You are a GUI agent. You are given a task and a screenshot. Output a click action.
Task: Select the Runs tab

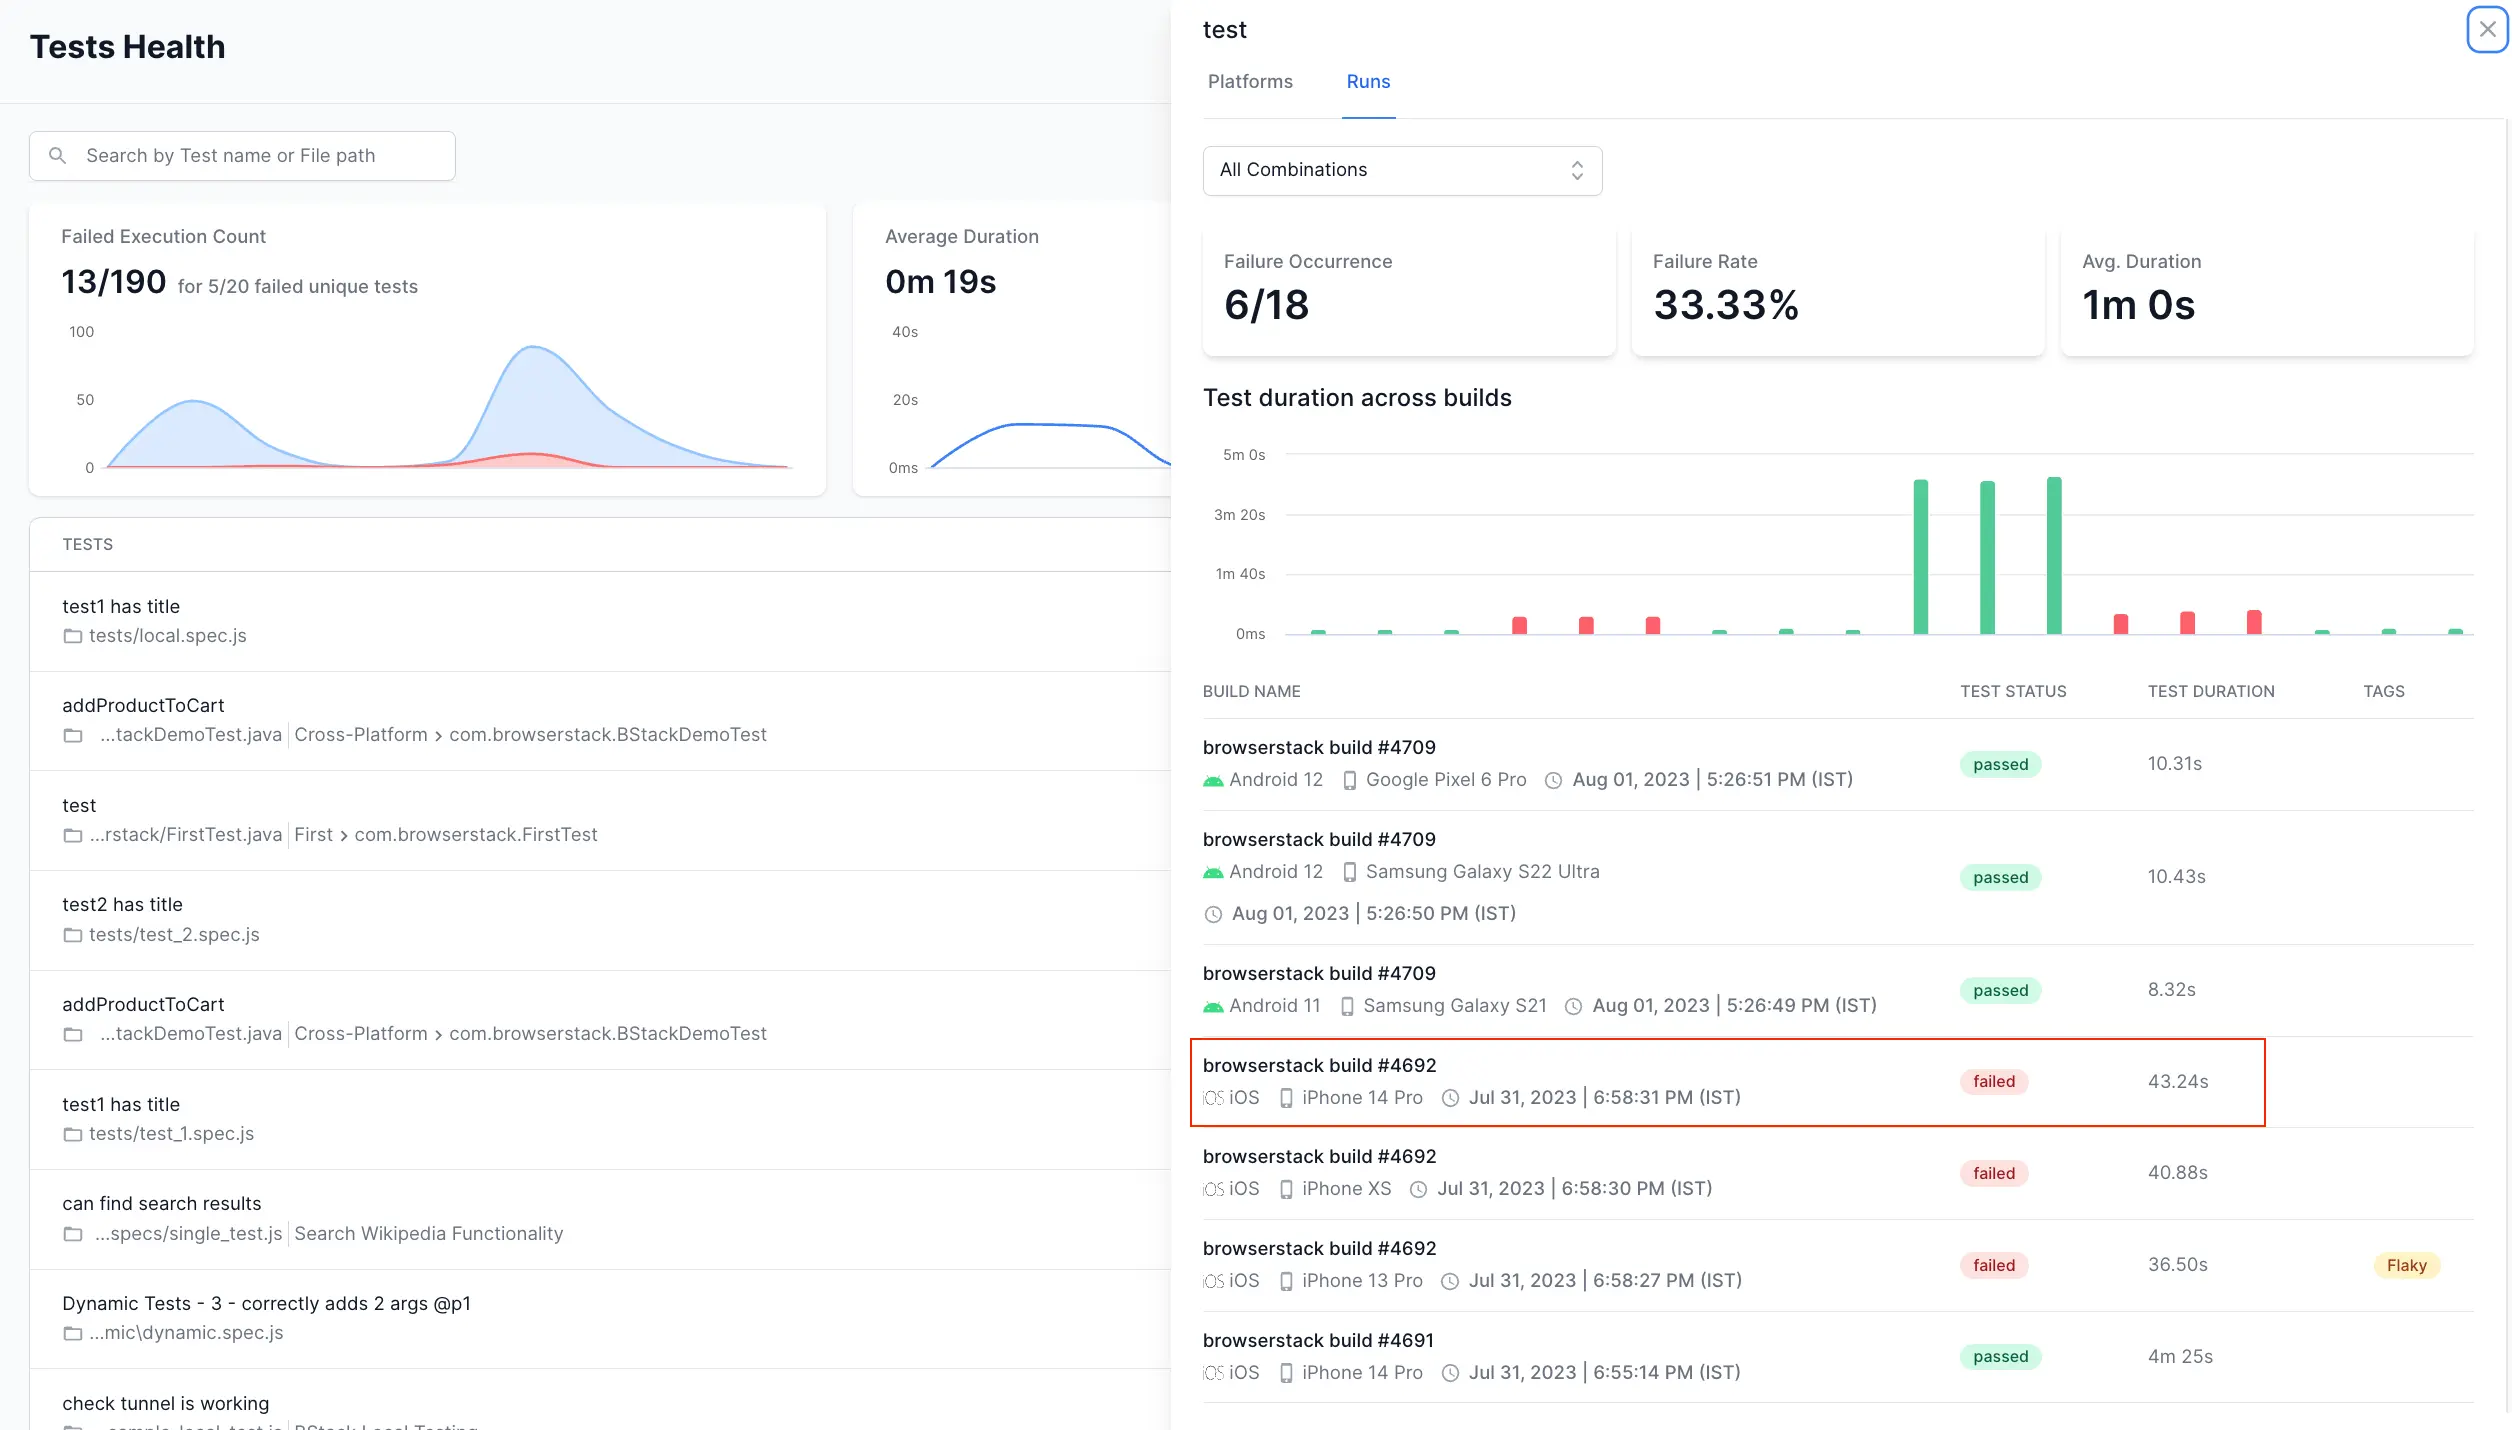[1367, 82]
